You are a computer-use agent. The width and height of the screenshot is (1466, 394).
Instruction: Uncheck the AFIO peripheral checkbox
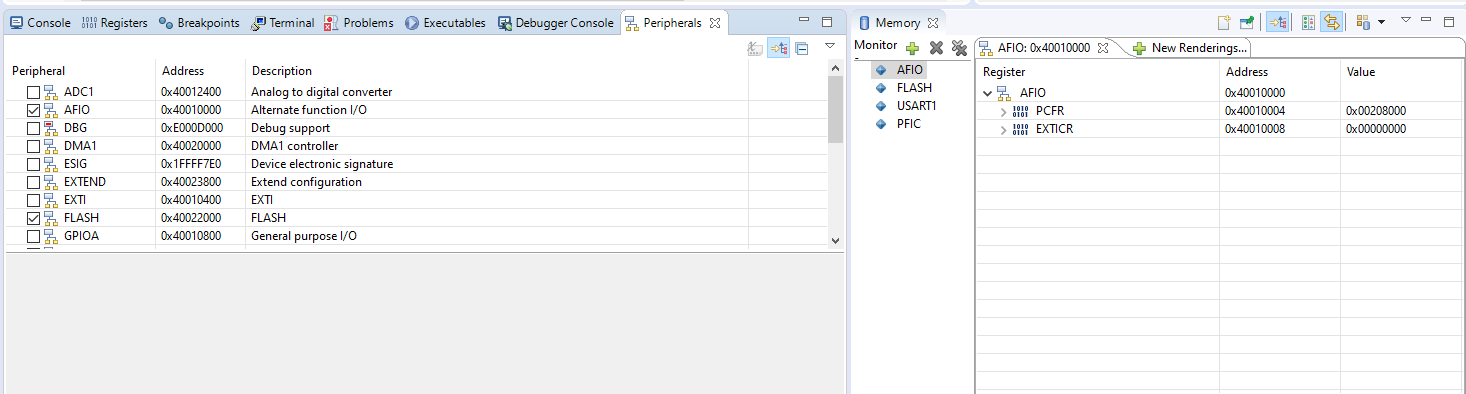[34, 110]
